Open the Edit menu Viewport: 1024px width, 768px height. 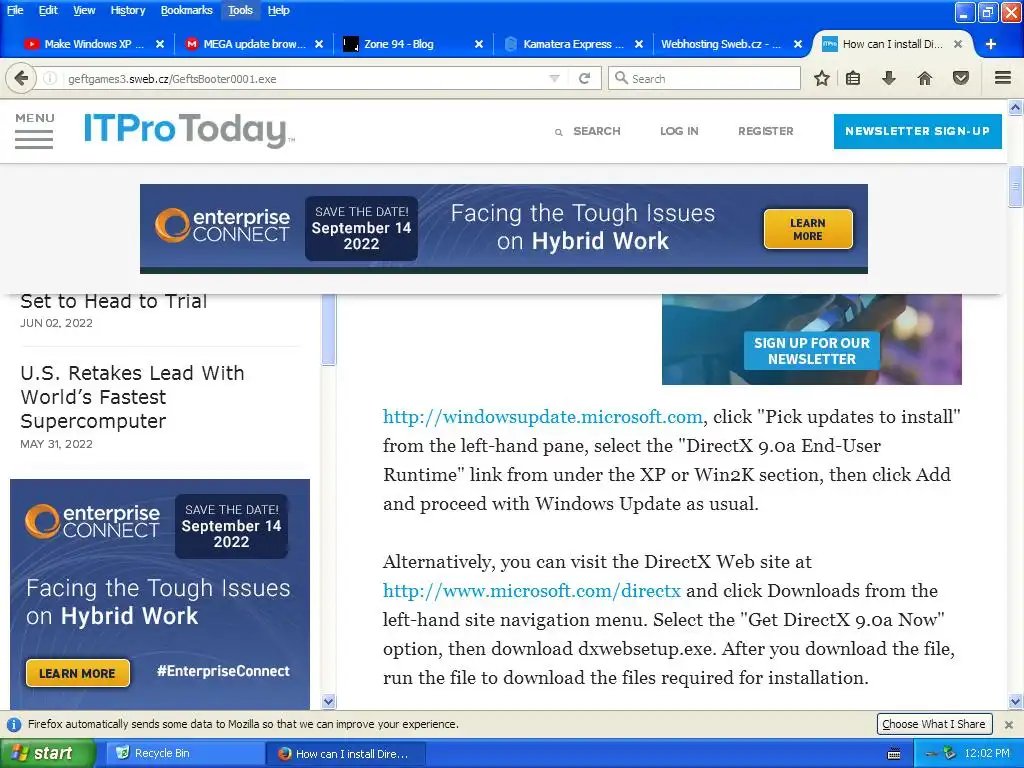(x=48, y=10)
